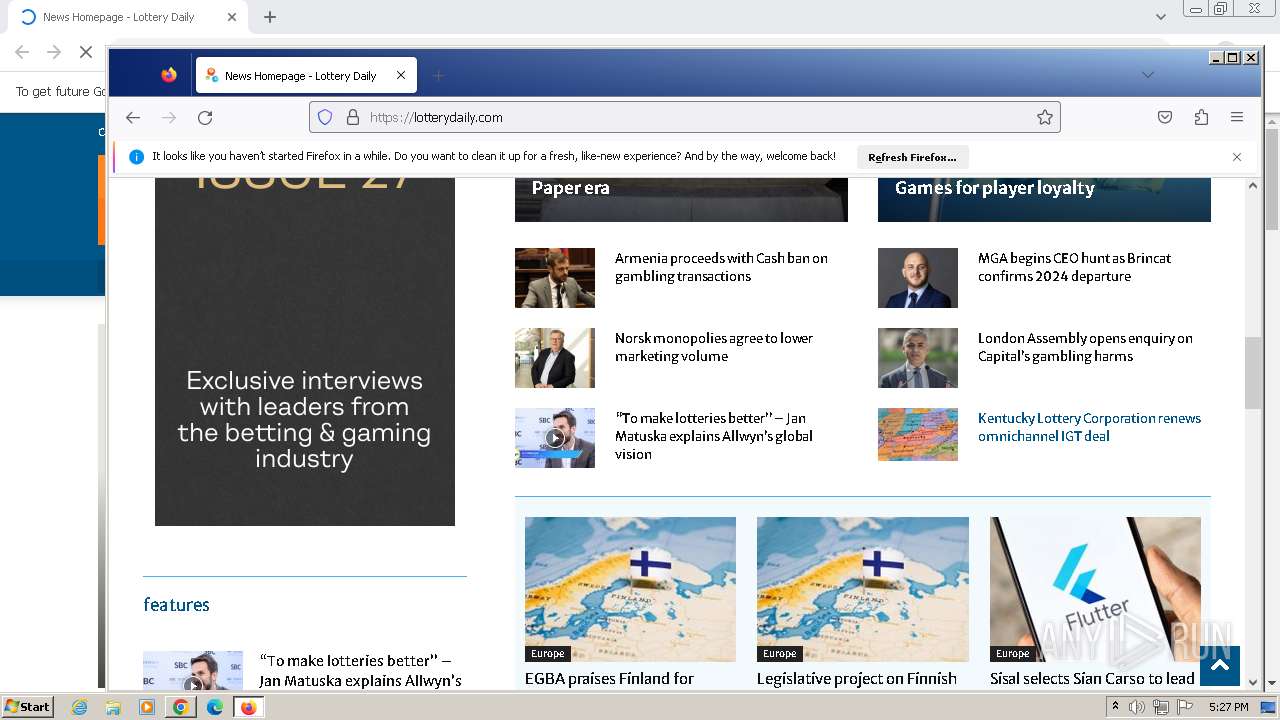
Task: Open Sisal selects Sían Carso article headline
Action: pos(1092,679)
